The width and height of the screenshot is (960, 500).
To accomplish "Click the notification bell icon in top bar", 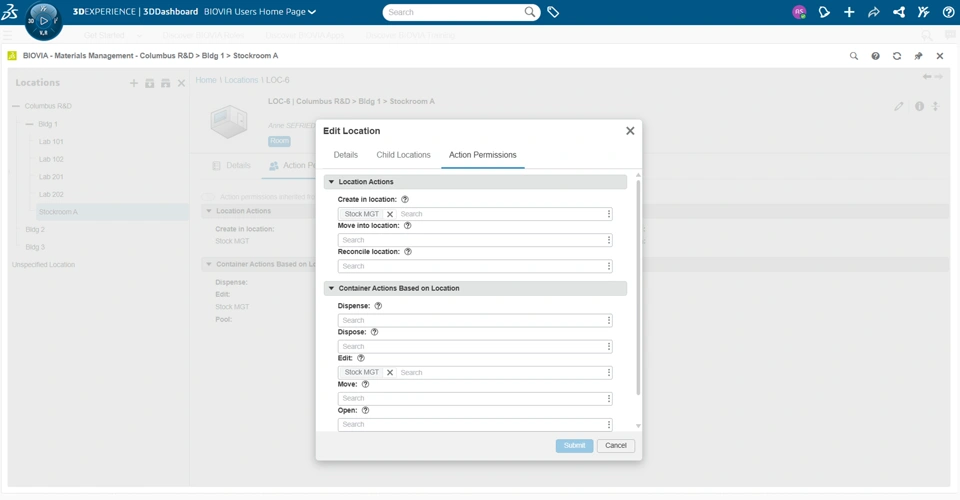I will (824, 12).
